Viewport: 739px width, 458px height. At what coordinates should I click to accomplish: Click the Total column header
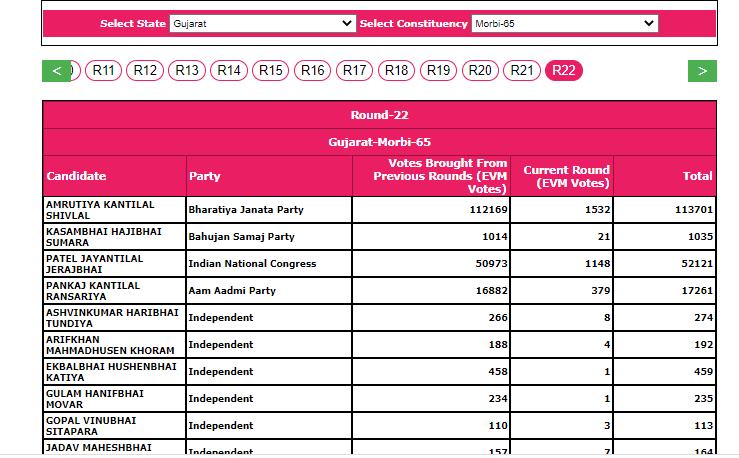pos(697,176)
